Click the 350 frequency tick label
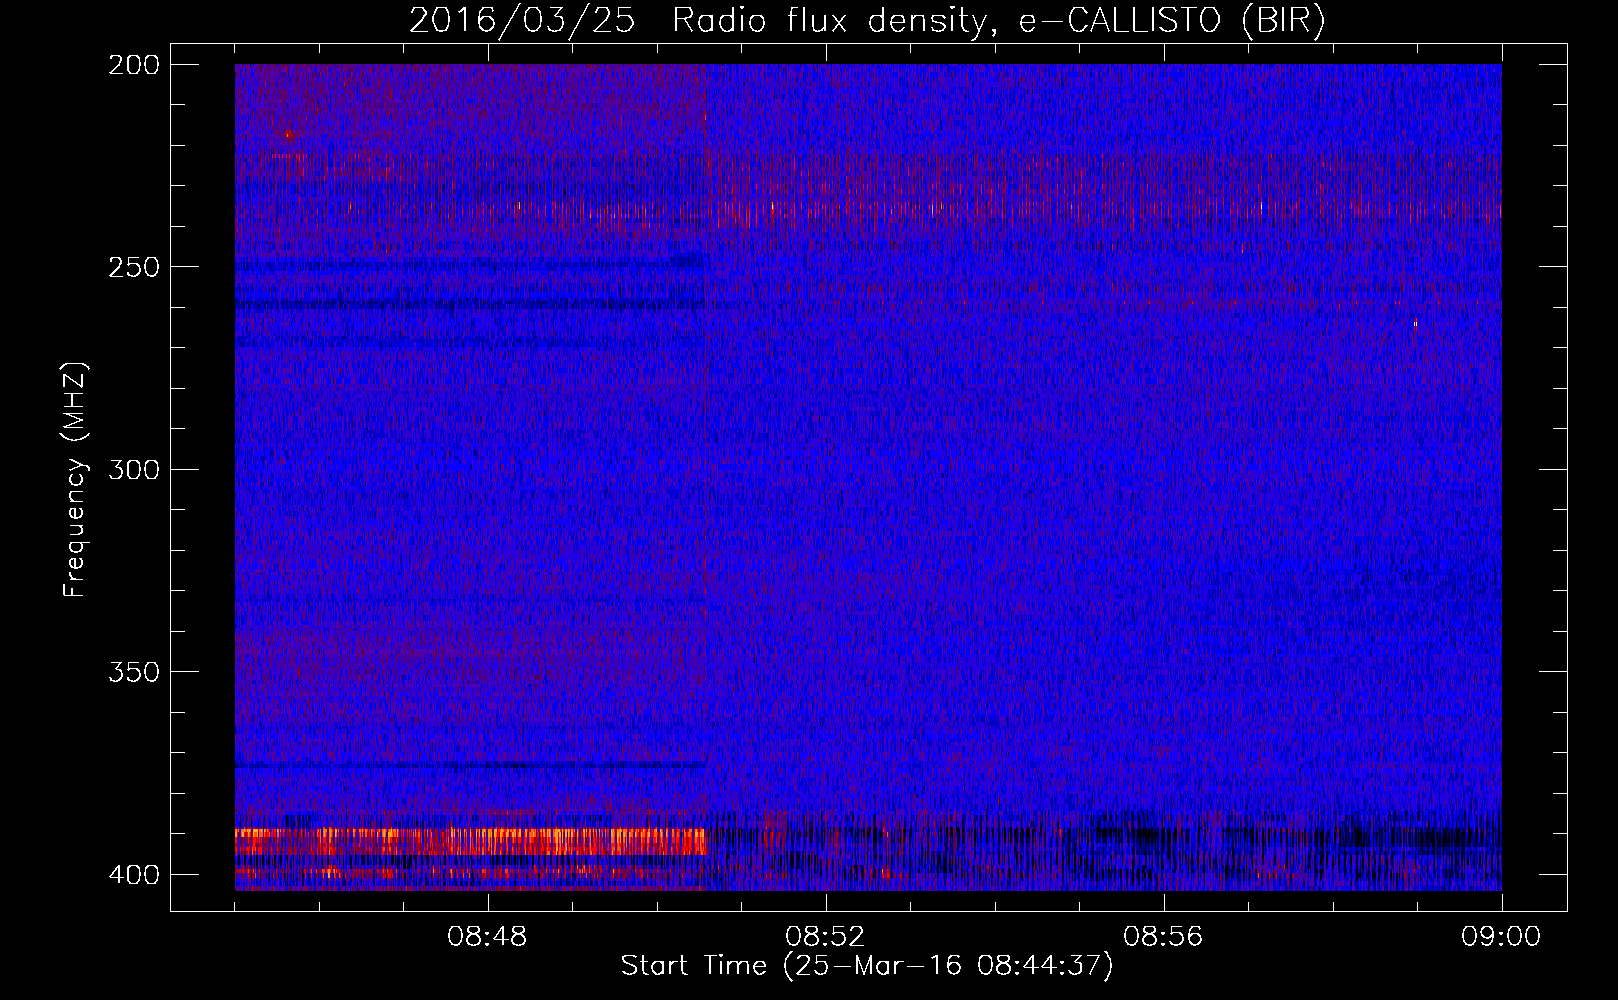The height and width of the screenshot is (1000, 1618). pyautogui.click(x=134, y=672)
